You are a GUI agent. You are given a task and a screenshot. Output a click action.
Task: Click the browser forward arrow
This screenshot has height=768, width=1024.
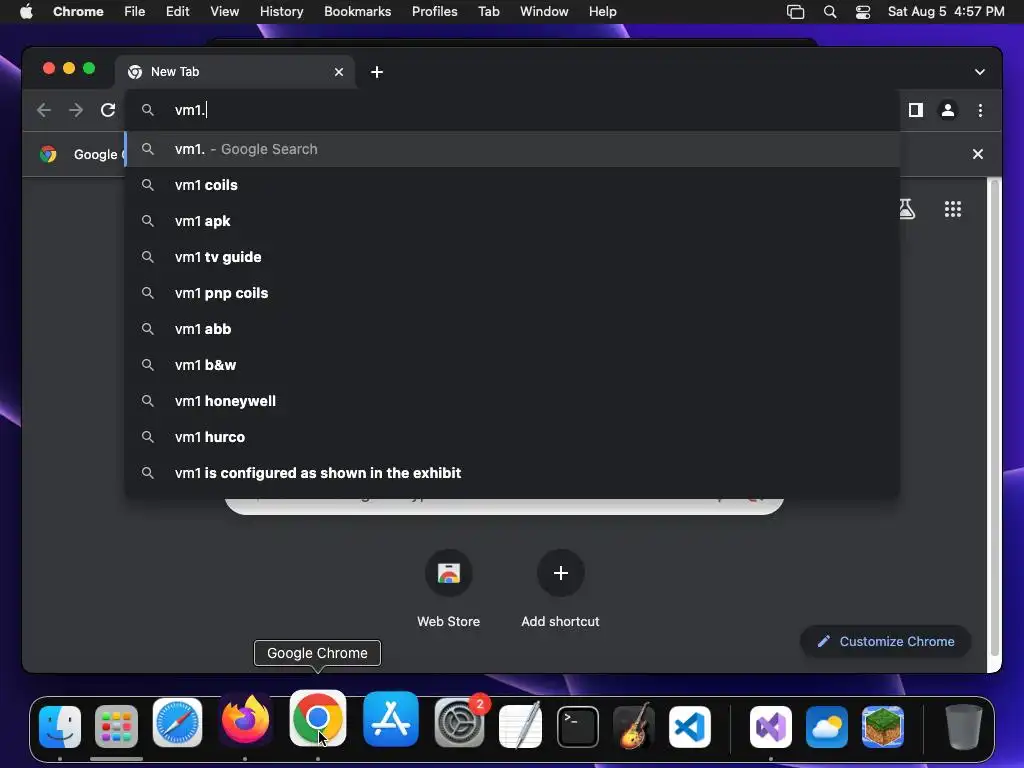(x=76, y=110)
